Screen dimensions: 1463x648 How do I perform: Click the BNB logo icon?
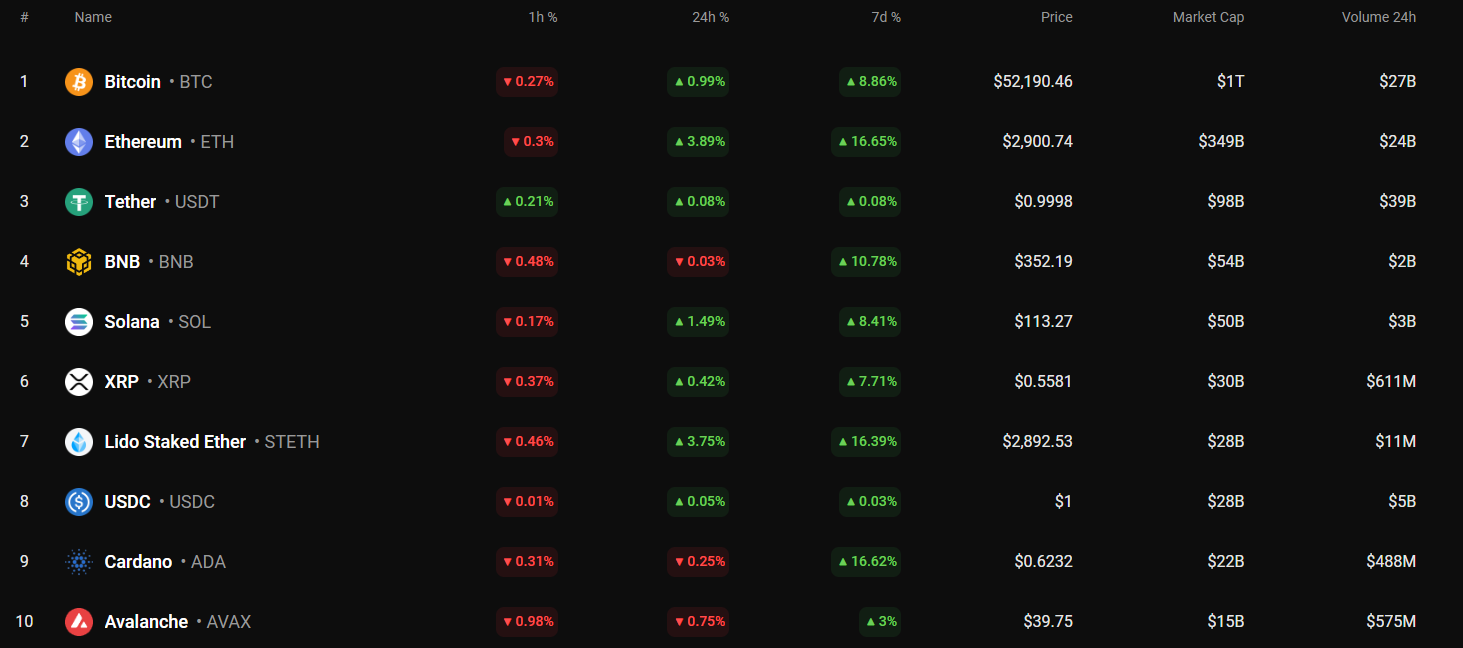(x=79, y=262)
